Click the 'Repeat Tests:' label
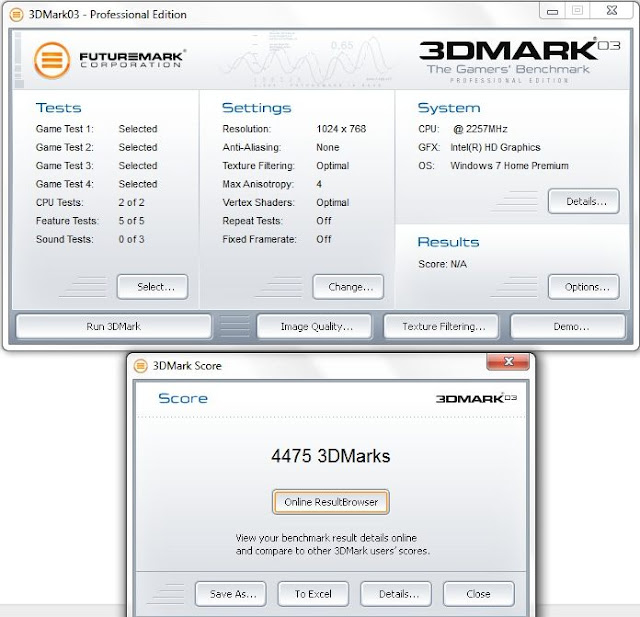Screen dimensions: 640x617 click(253, 221)
